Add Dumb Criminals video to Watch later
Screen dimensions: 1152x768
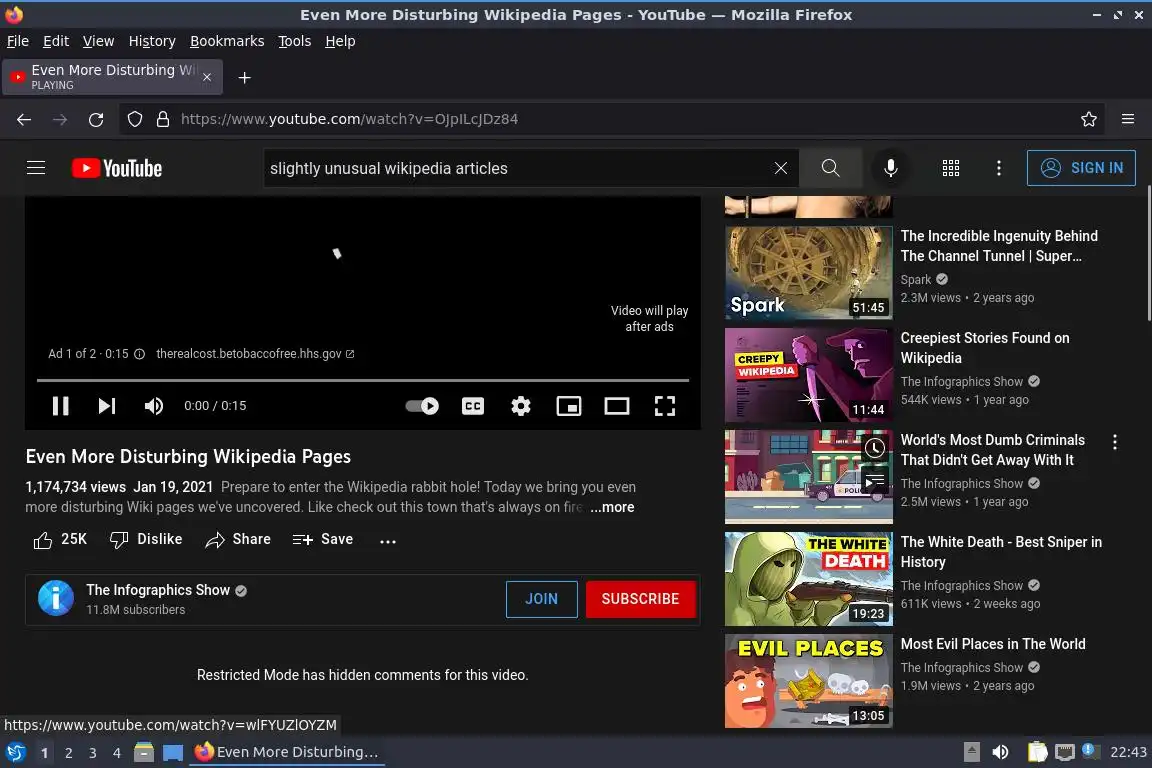tap(874, 448)
